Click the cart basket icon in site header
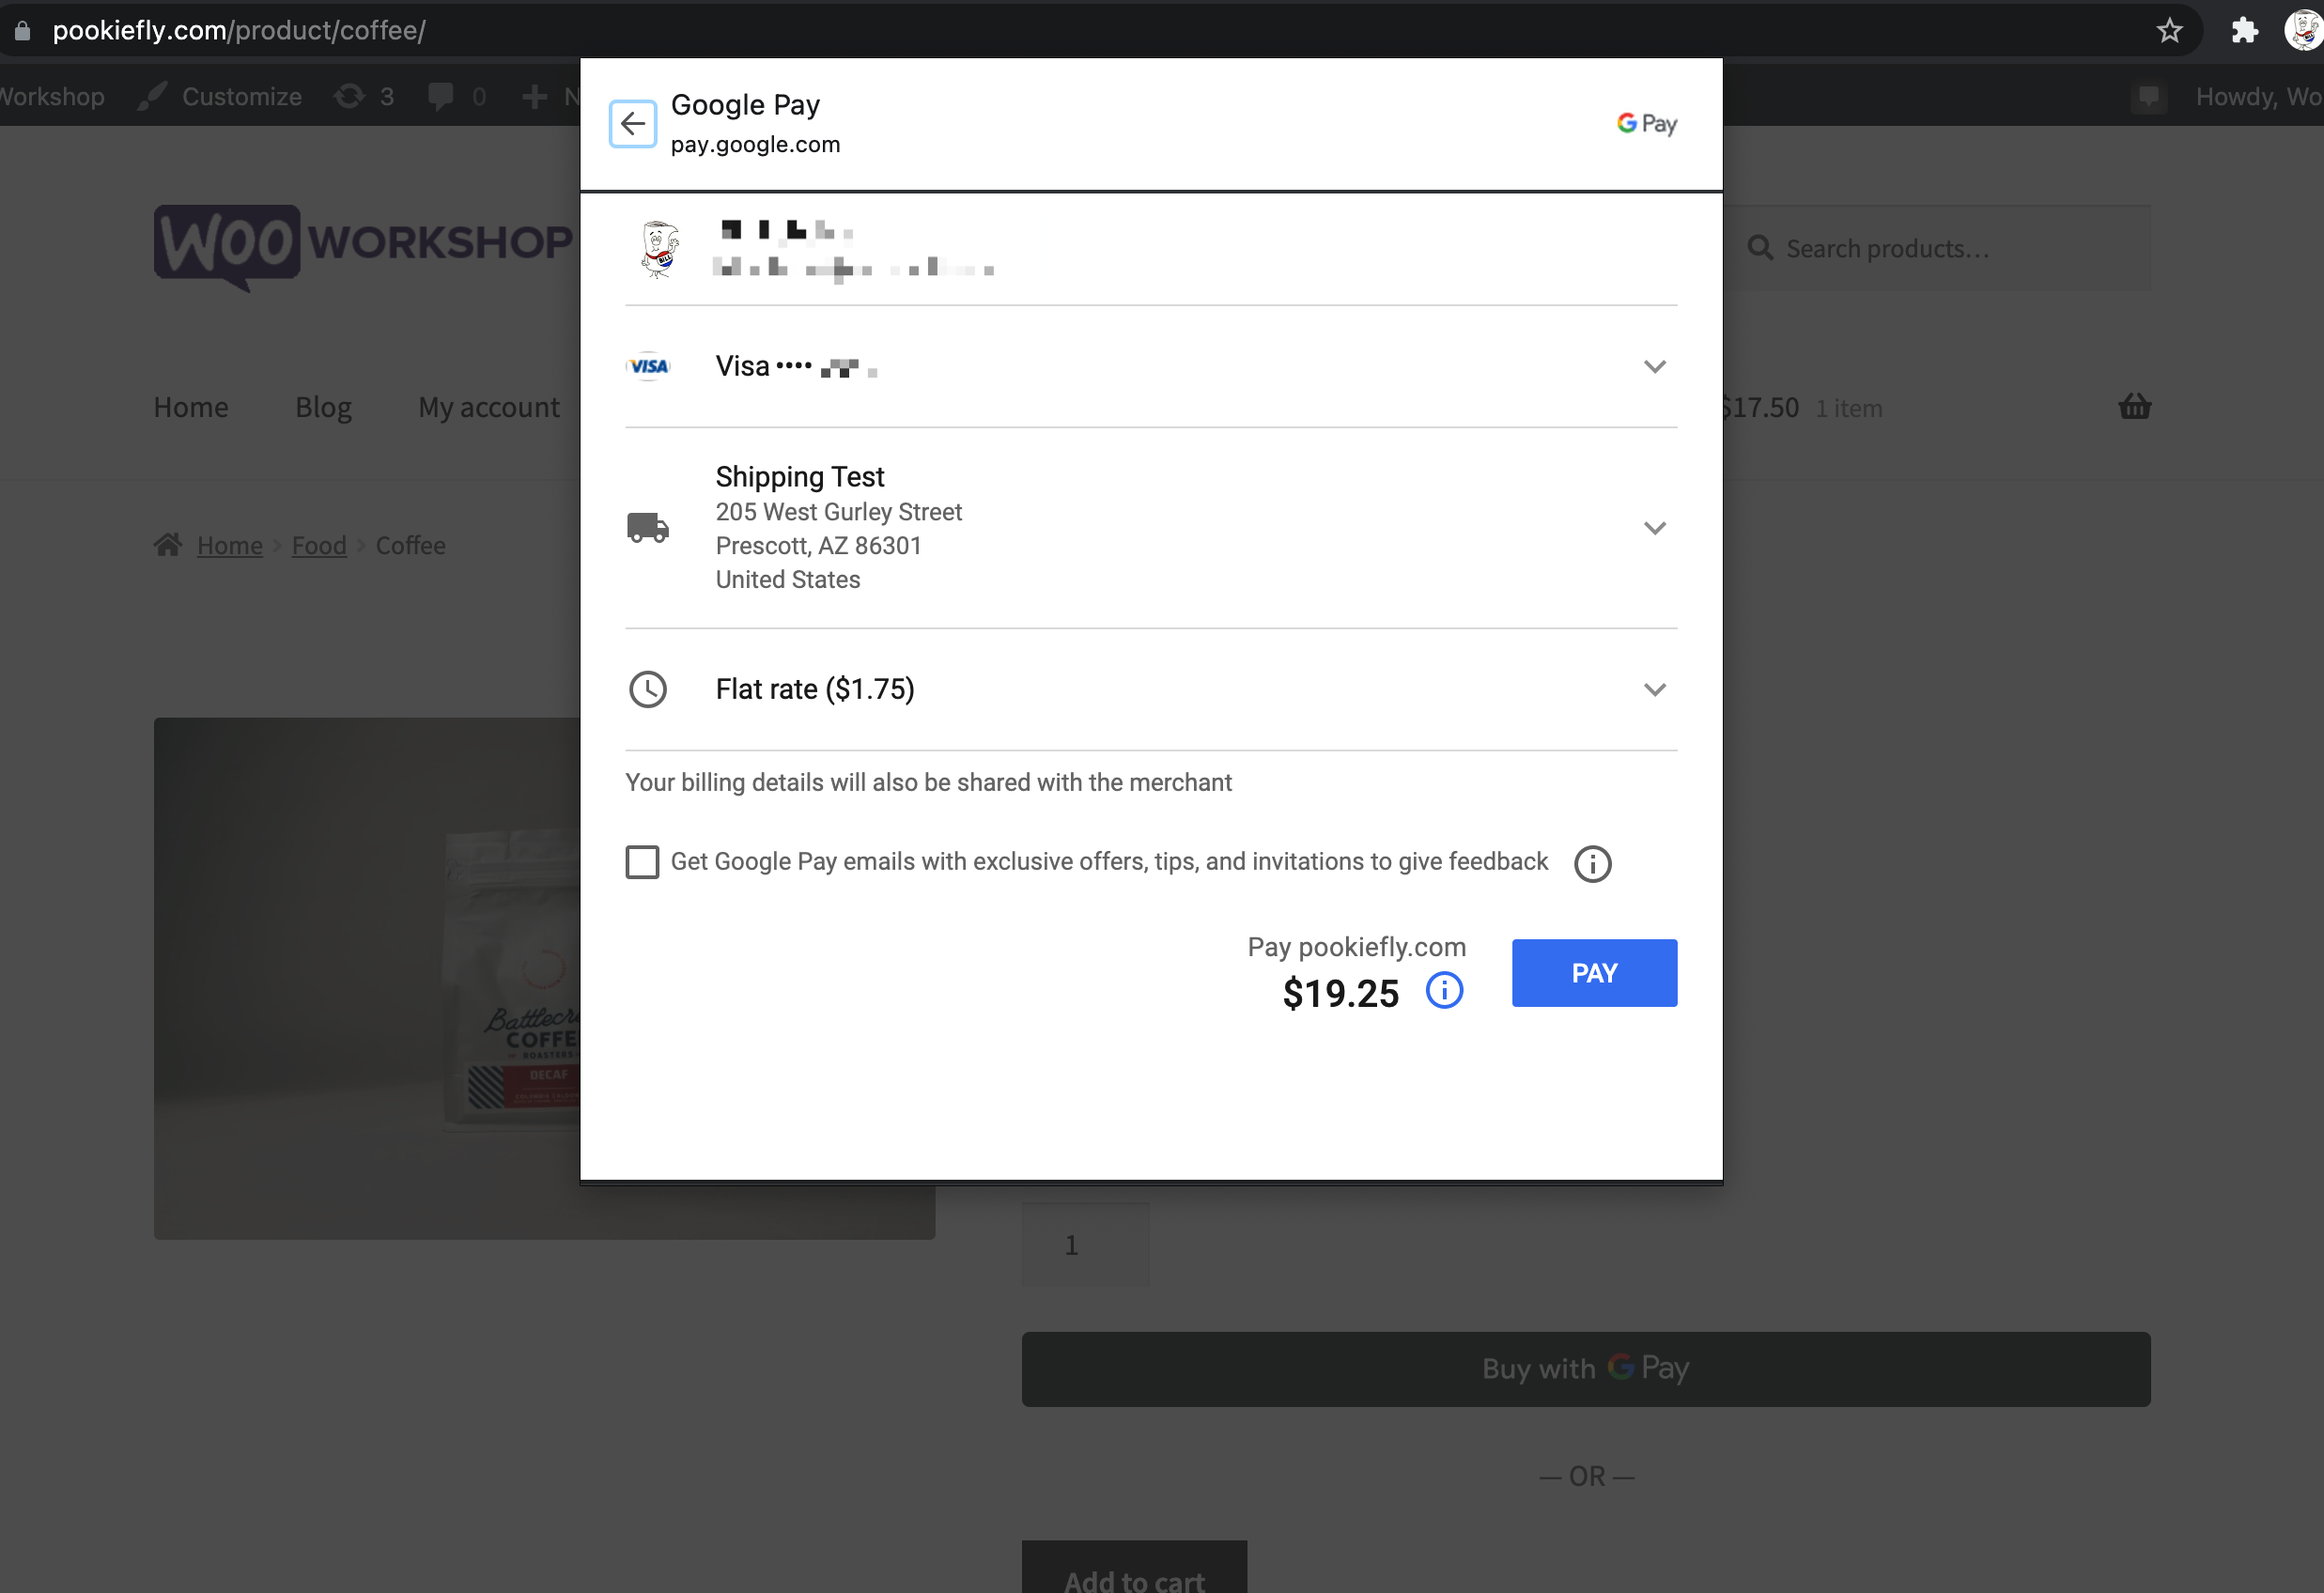The image size is (2324, 1593). point(2134,406)
